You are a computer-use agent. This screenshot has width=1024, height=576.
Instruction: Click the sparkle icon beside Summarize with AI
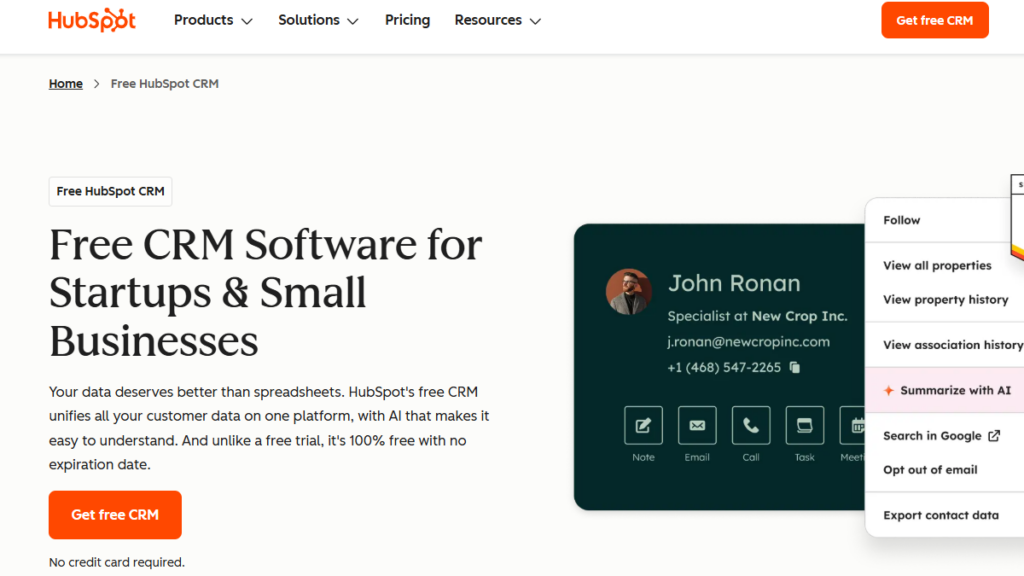point(888,391)
